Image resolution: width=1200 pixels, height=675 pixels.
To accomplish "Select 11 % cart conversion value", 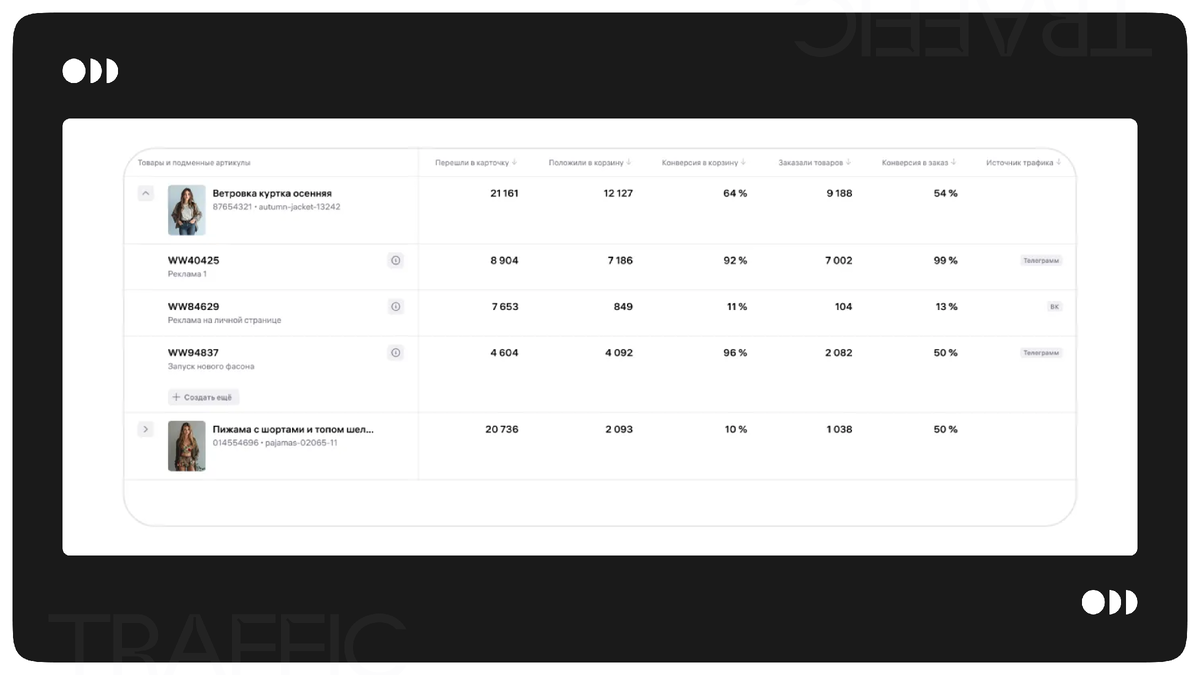I will click(x=736, y=306).
